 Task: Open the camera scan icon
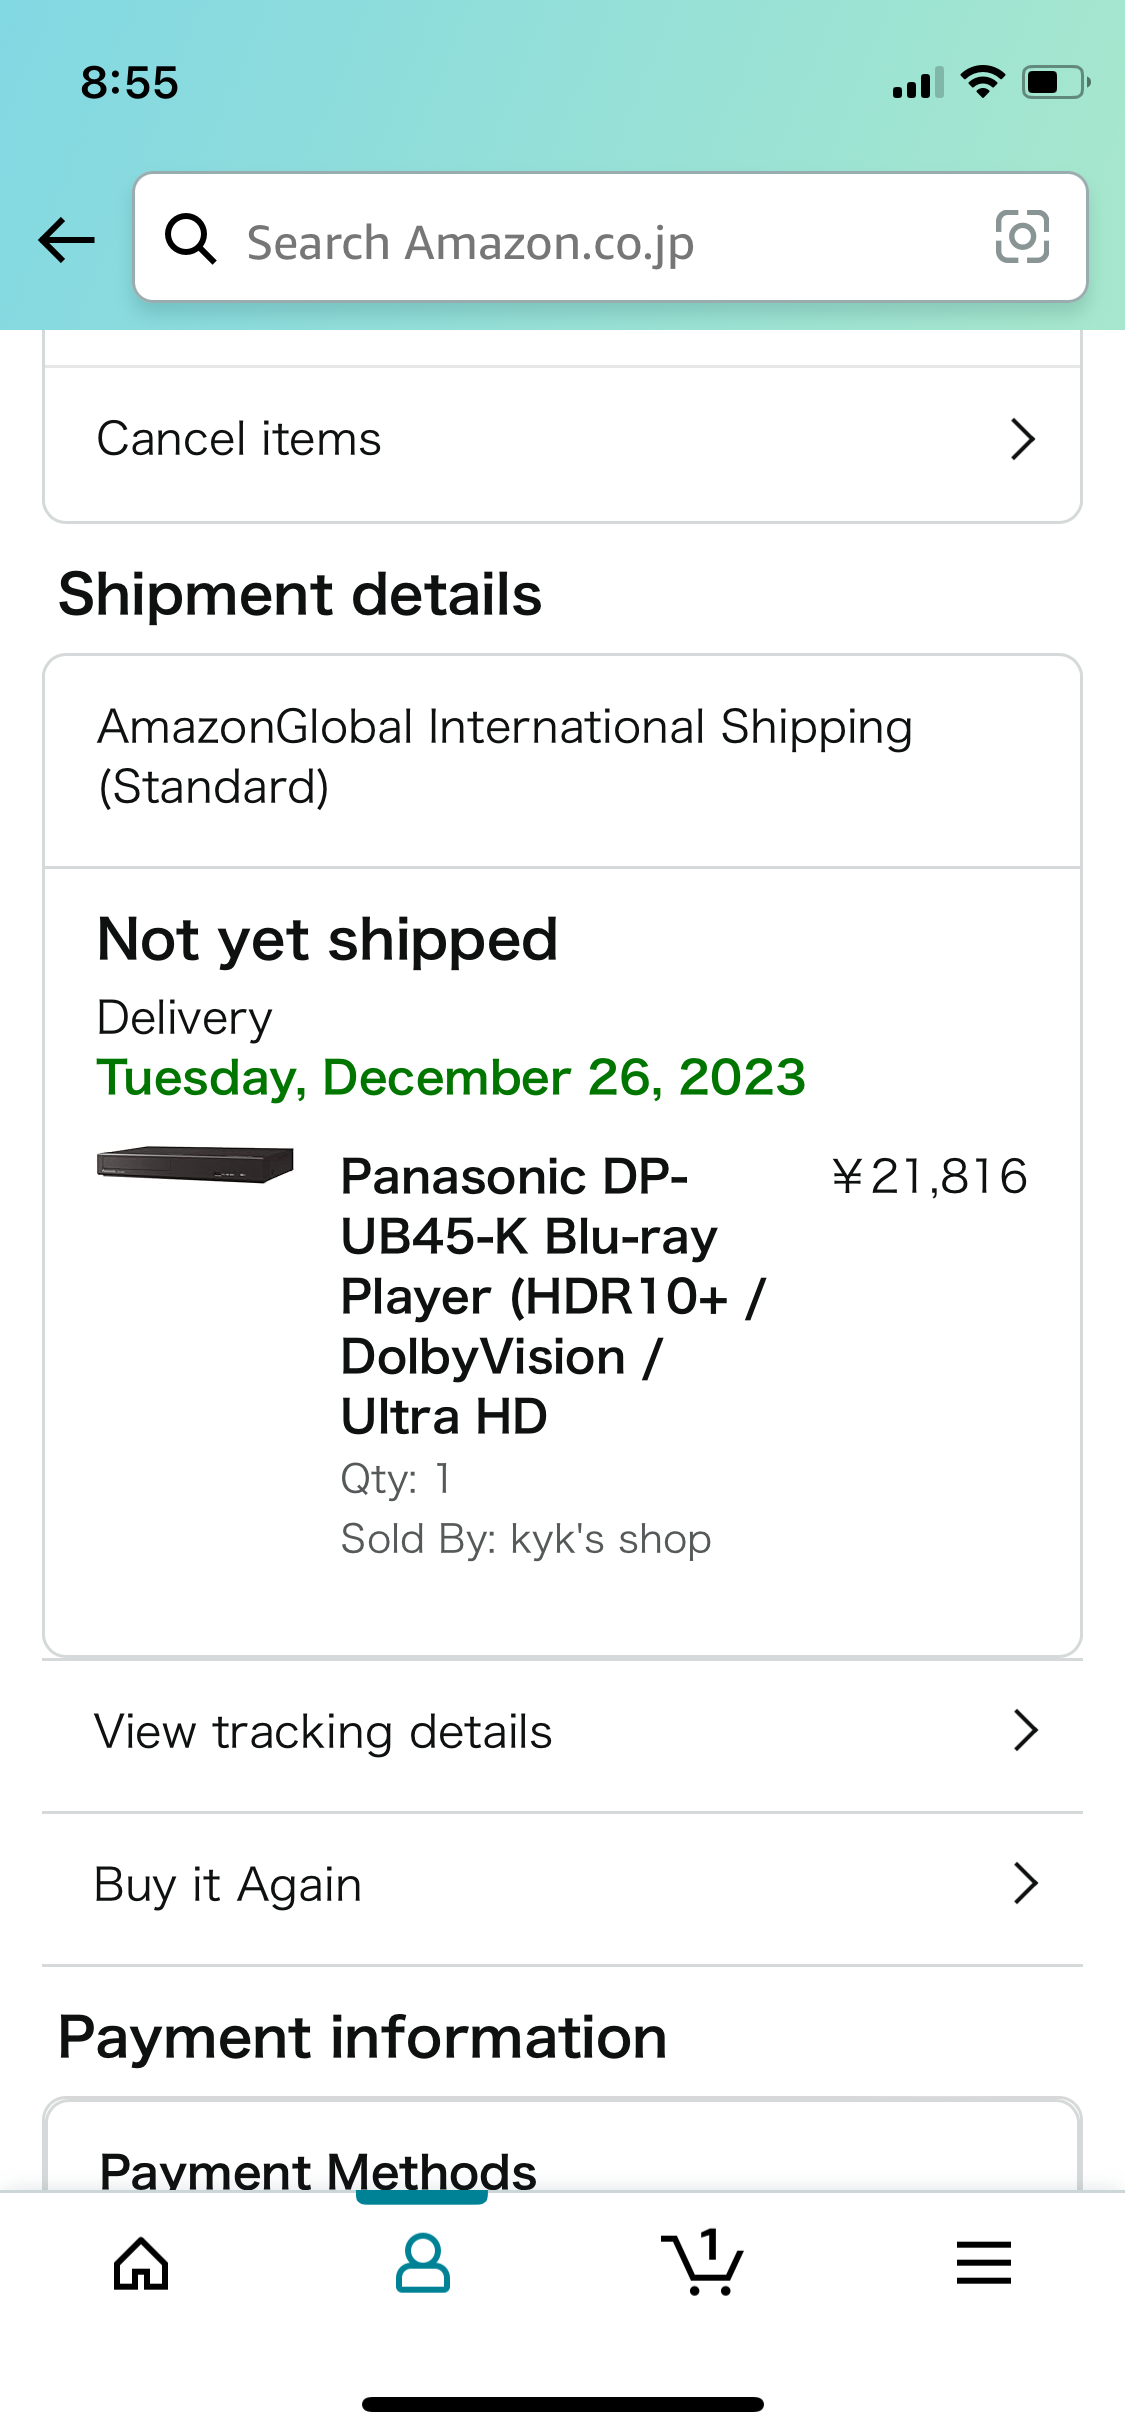1022,238
